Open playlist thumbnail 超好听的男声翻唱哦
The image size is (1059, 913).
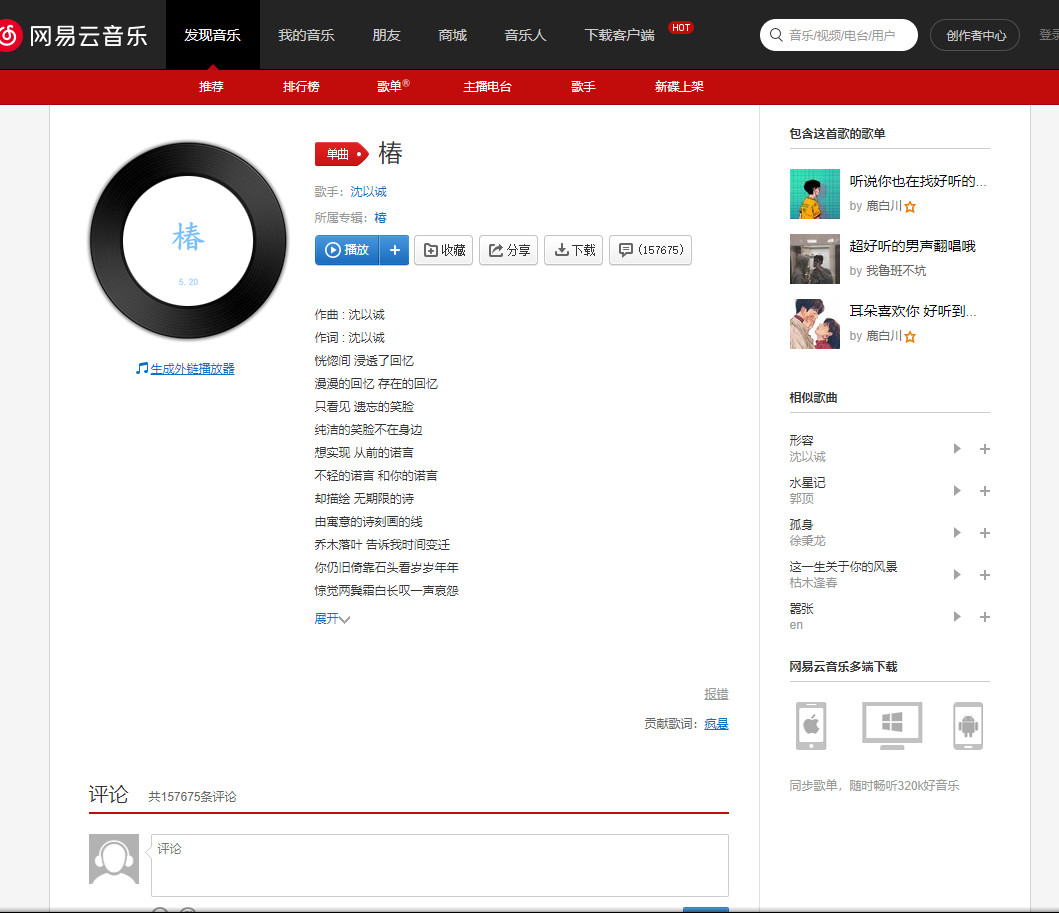[x=815, y=259]
